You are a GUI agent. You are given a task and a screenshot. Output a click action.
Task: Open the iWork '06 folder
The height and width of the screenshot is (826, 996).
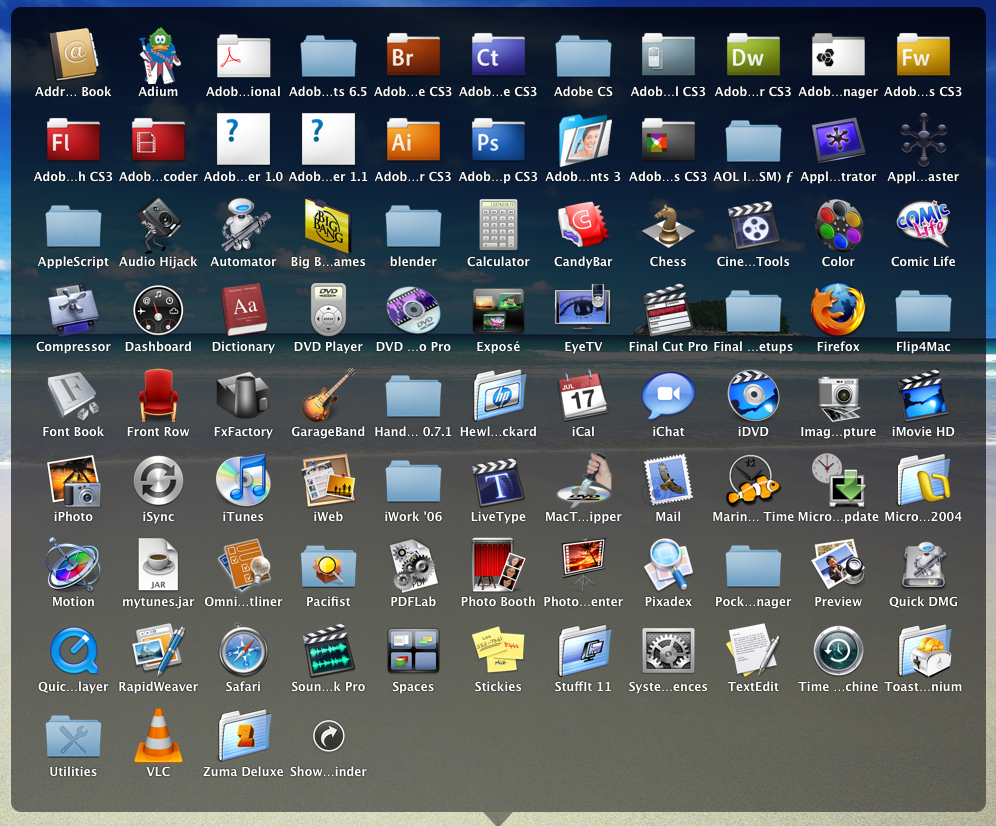point(413,480)
